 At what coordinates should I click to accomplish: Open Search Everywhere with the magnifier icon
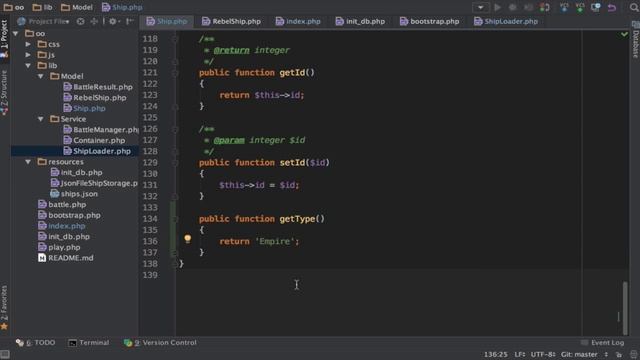[x=634, y=7]
